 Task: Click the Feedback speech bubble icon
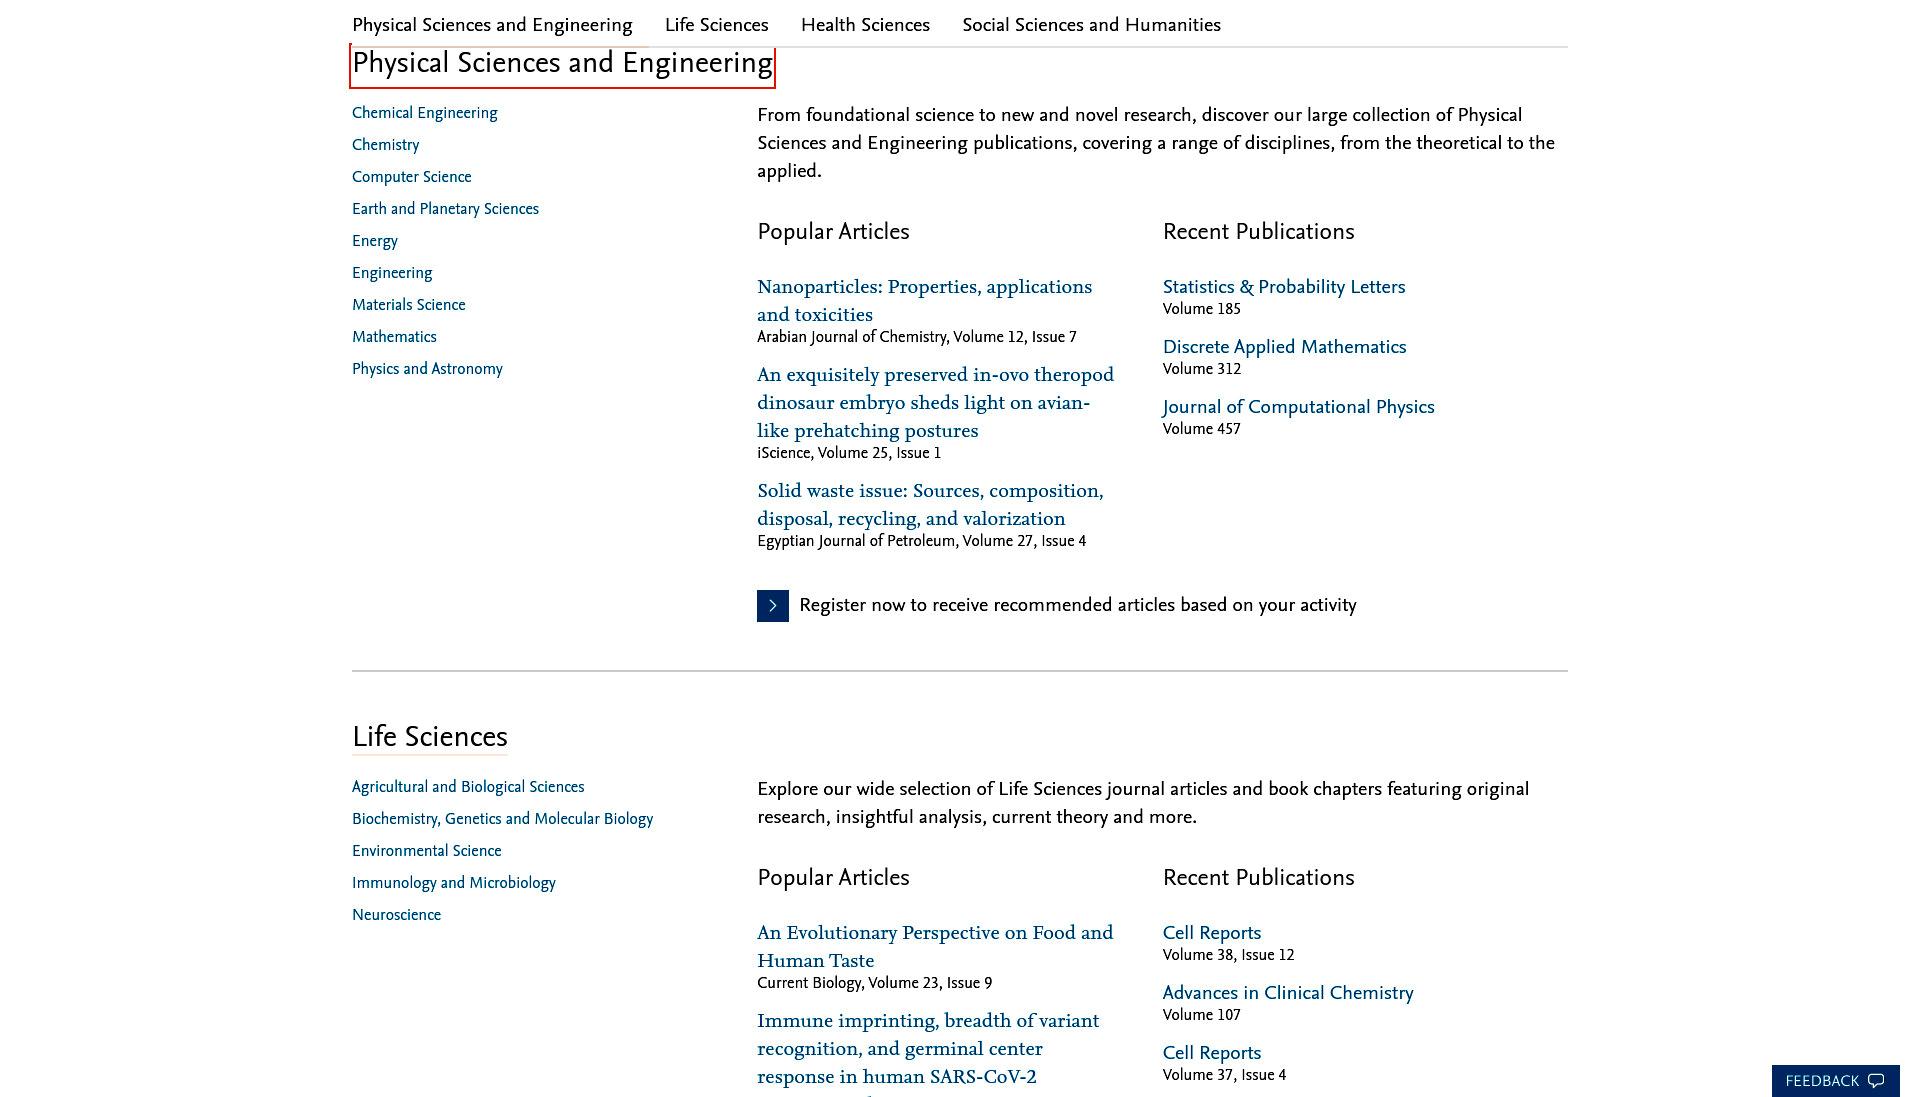click(1876, 1081)
